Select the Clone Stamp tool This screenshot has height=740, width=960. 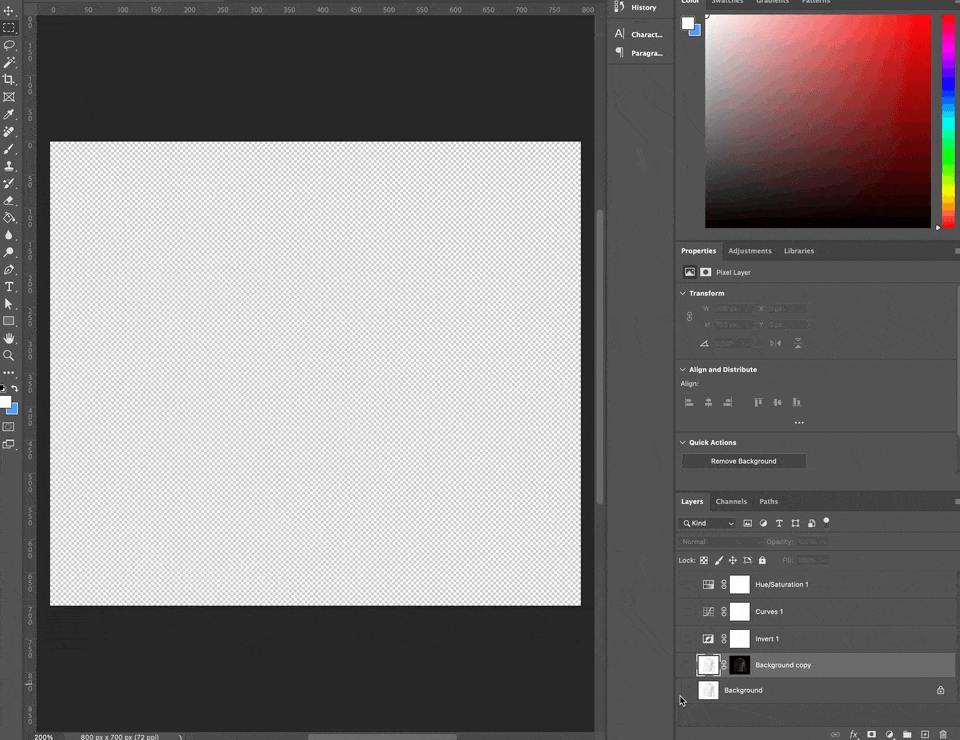[x=9, y=166]
